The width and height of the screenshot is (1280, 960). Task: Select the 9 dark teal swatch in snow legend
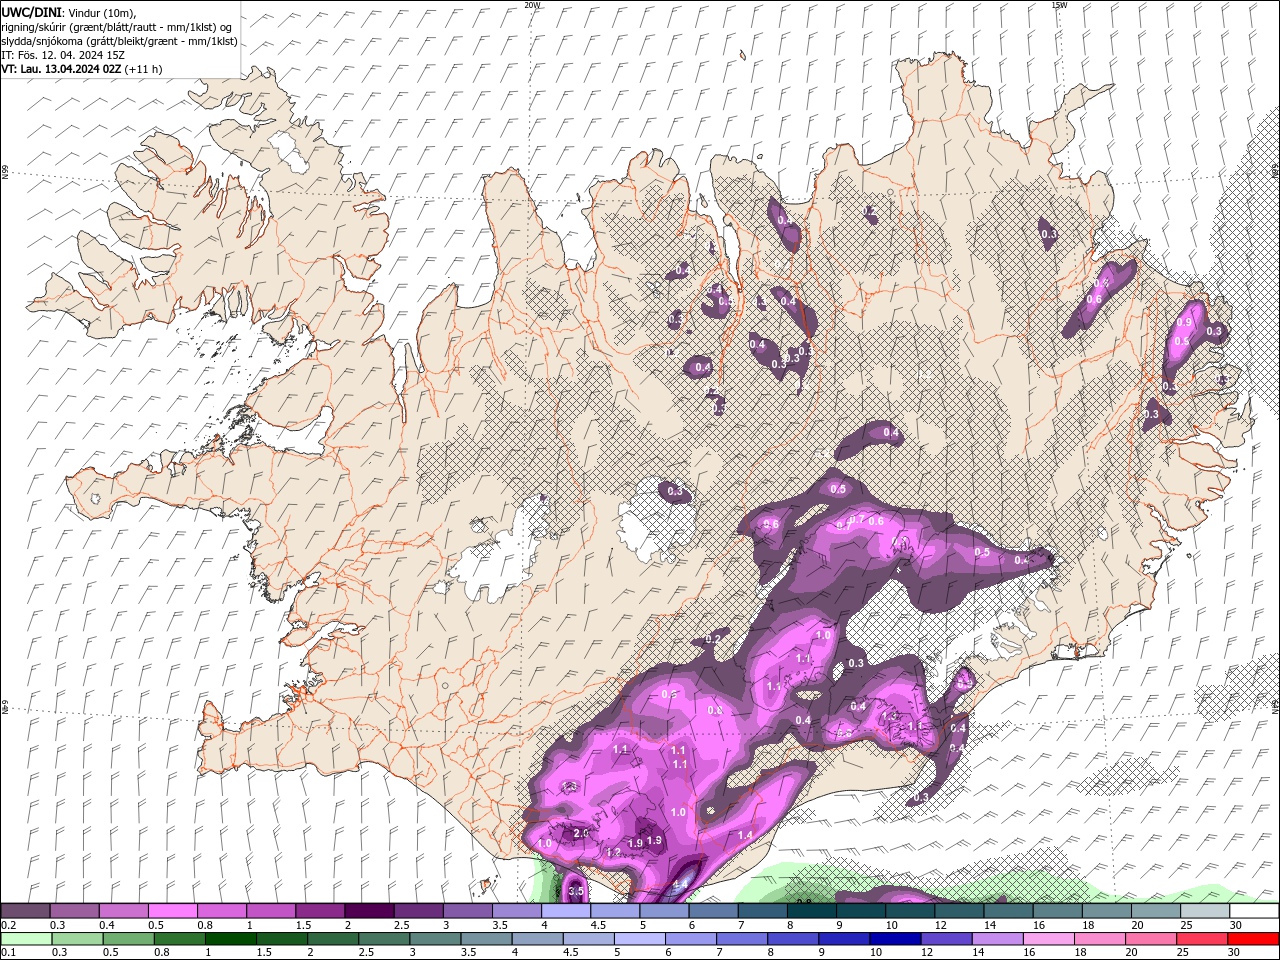point(861,911)
